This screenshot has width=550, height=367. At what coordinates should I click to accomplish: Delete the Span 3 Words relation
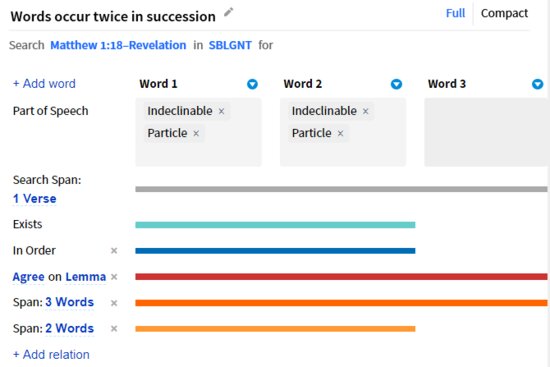(114, 303)
